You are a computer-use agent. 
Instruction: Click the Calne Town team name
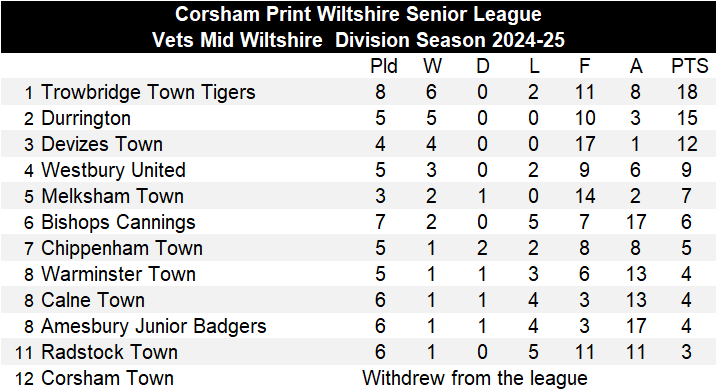coord(93,301)
